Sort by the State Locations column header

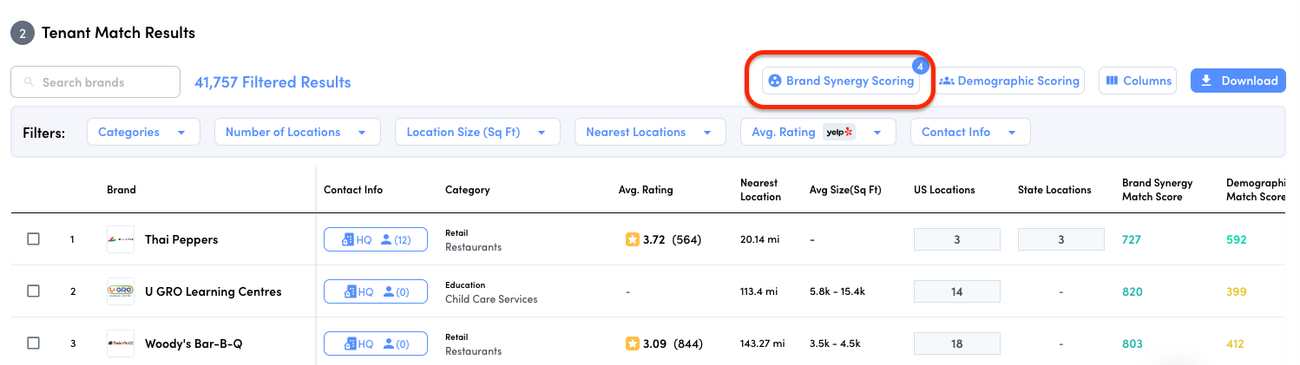pyautogui.click(x=1054, y=190)
